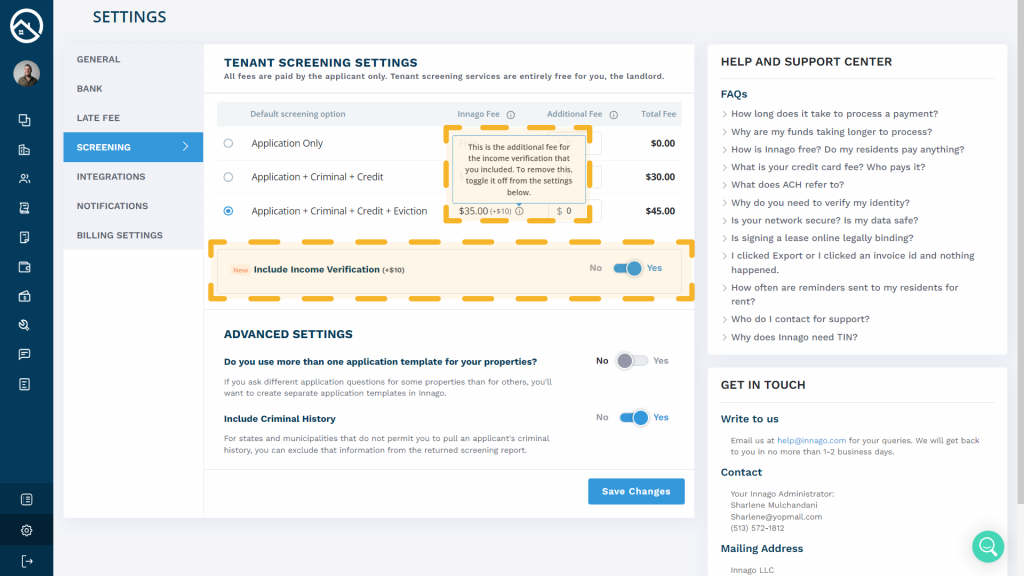Expand FAQ about Innago being free

coord(847,150)
